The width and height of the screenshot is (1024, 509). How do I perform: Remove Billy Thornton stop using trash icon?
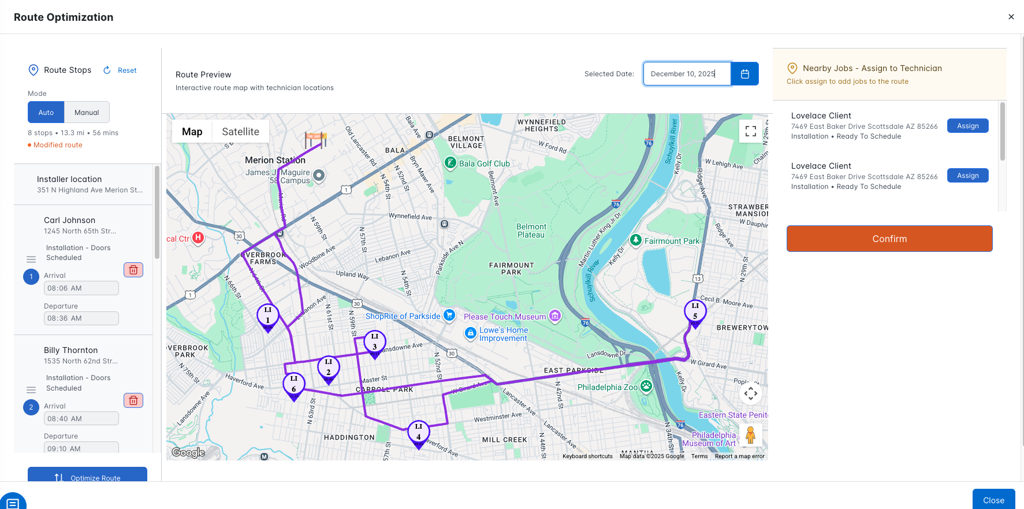133,401
